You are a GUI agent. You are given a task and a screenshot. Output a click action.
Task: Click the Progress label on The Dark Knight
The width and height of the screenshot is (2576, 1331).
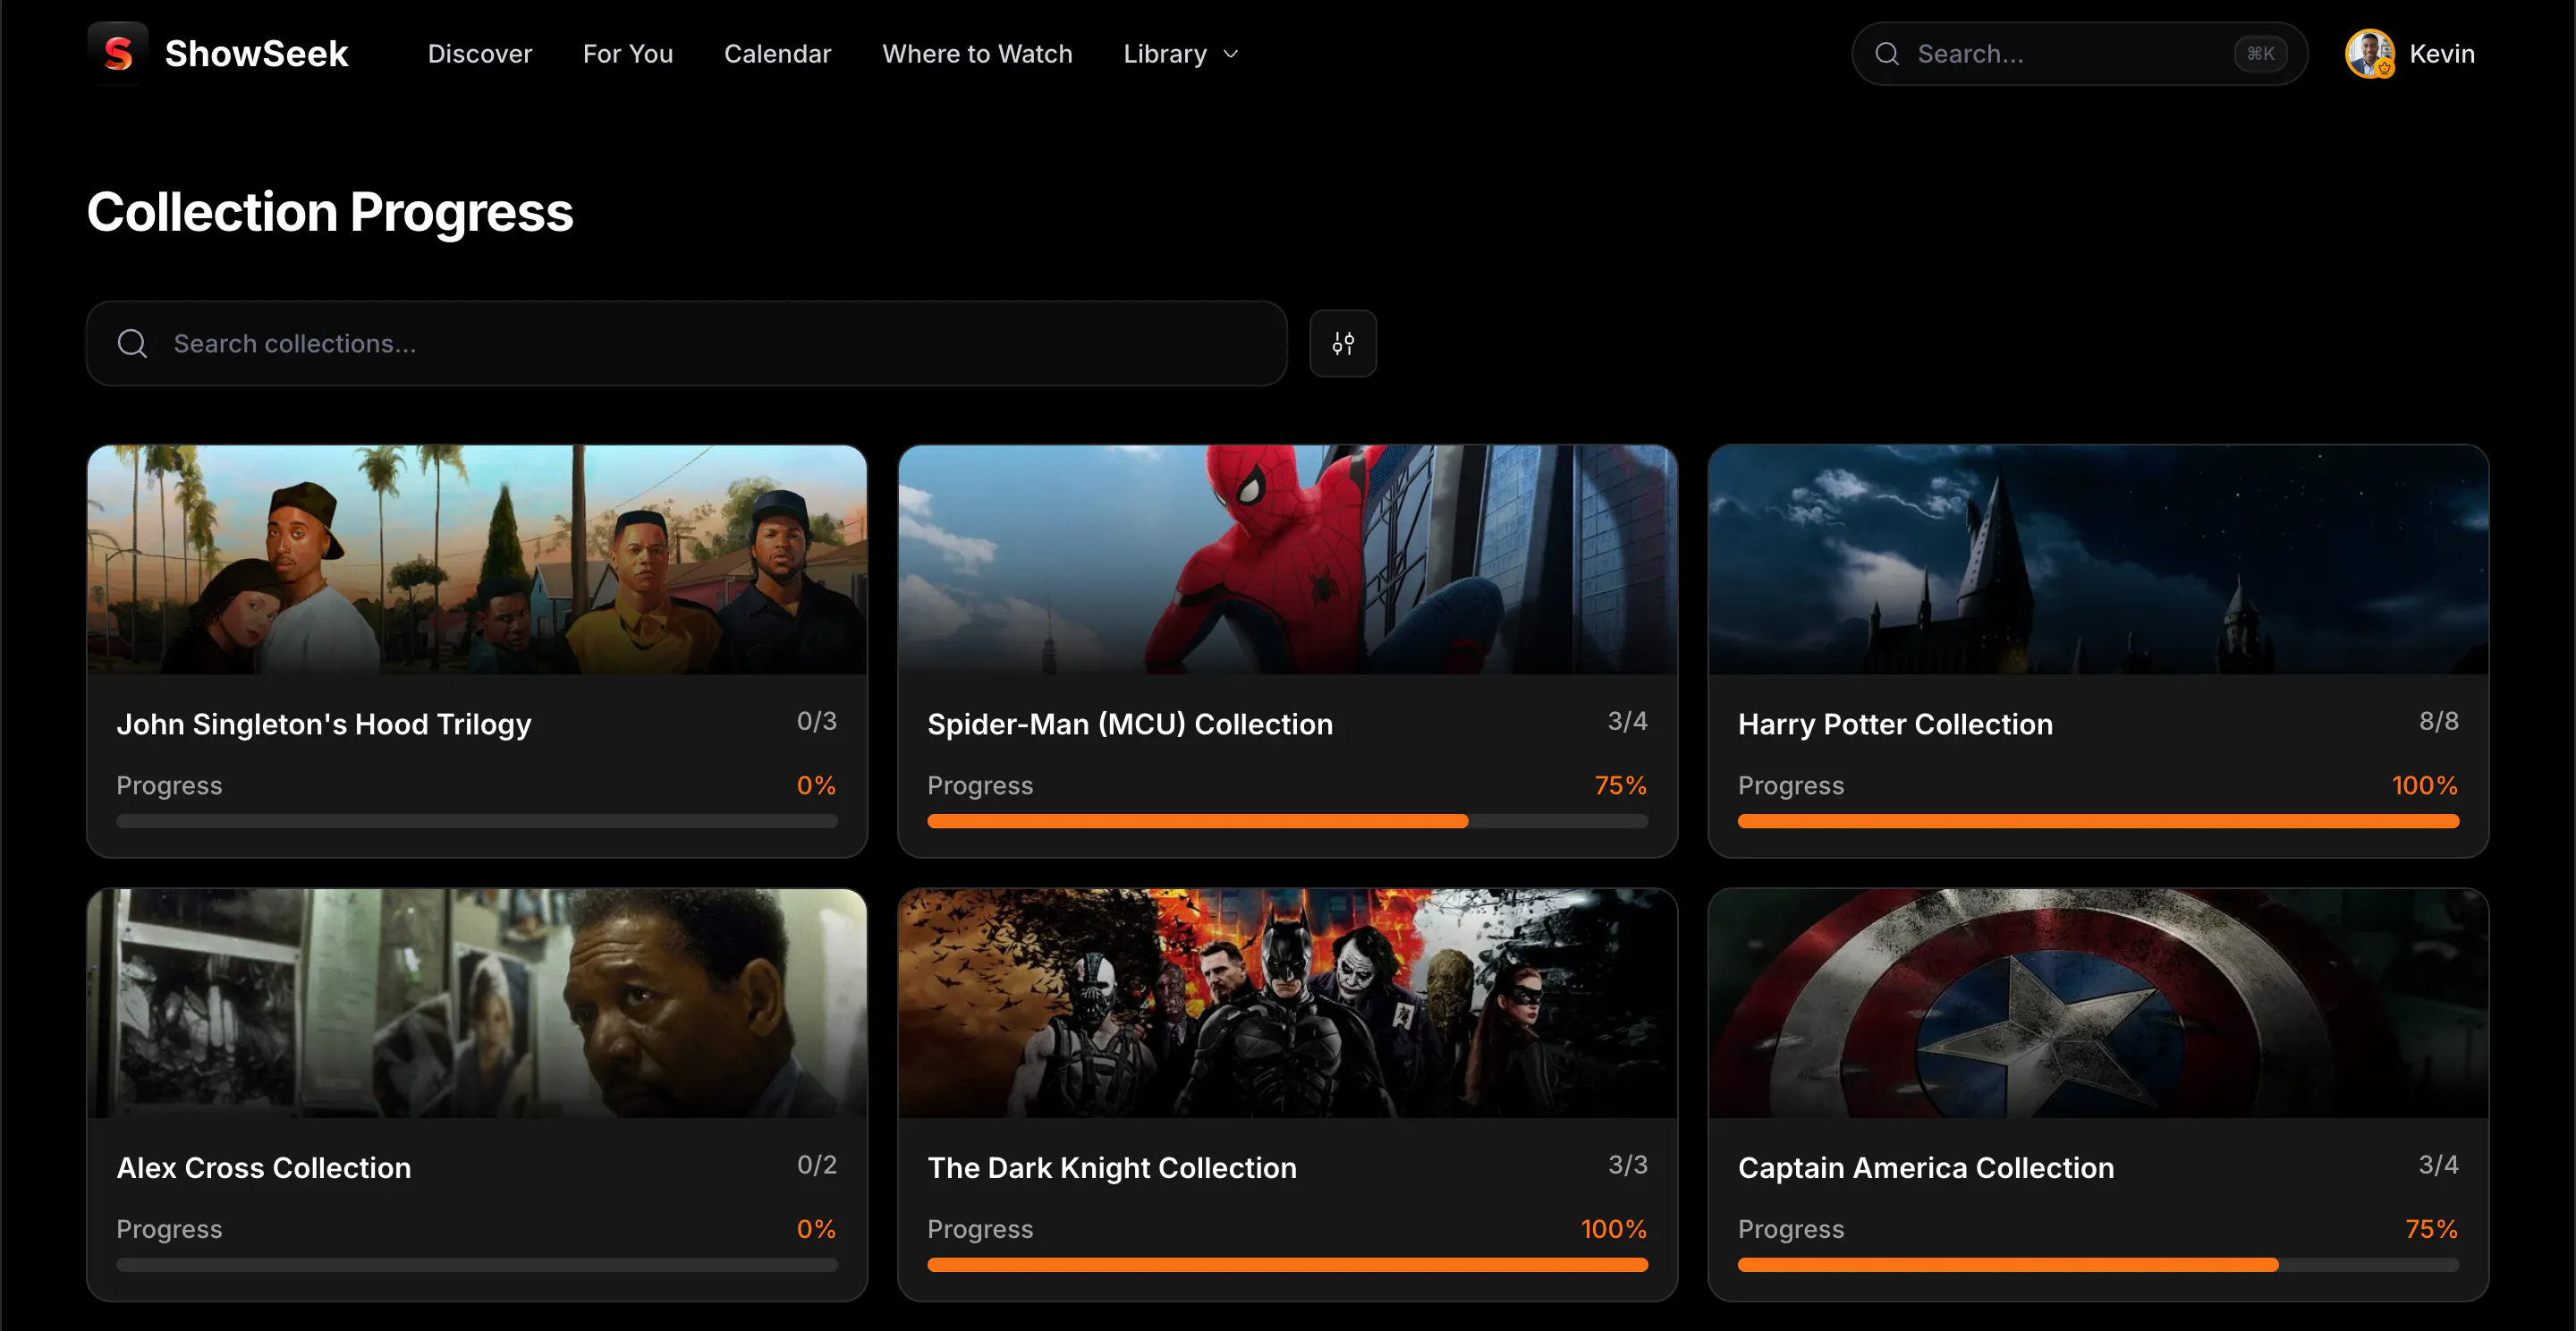(980, 1230)
